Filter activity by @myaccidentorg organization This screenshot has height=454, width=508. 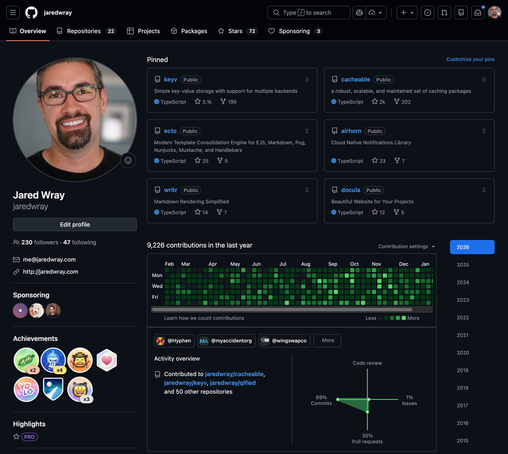(x=226, y=341)
